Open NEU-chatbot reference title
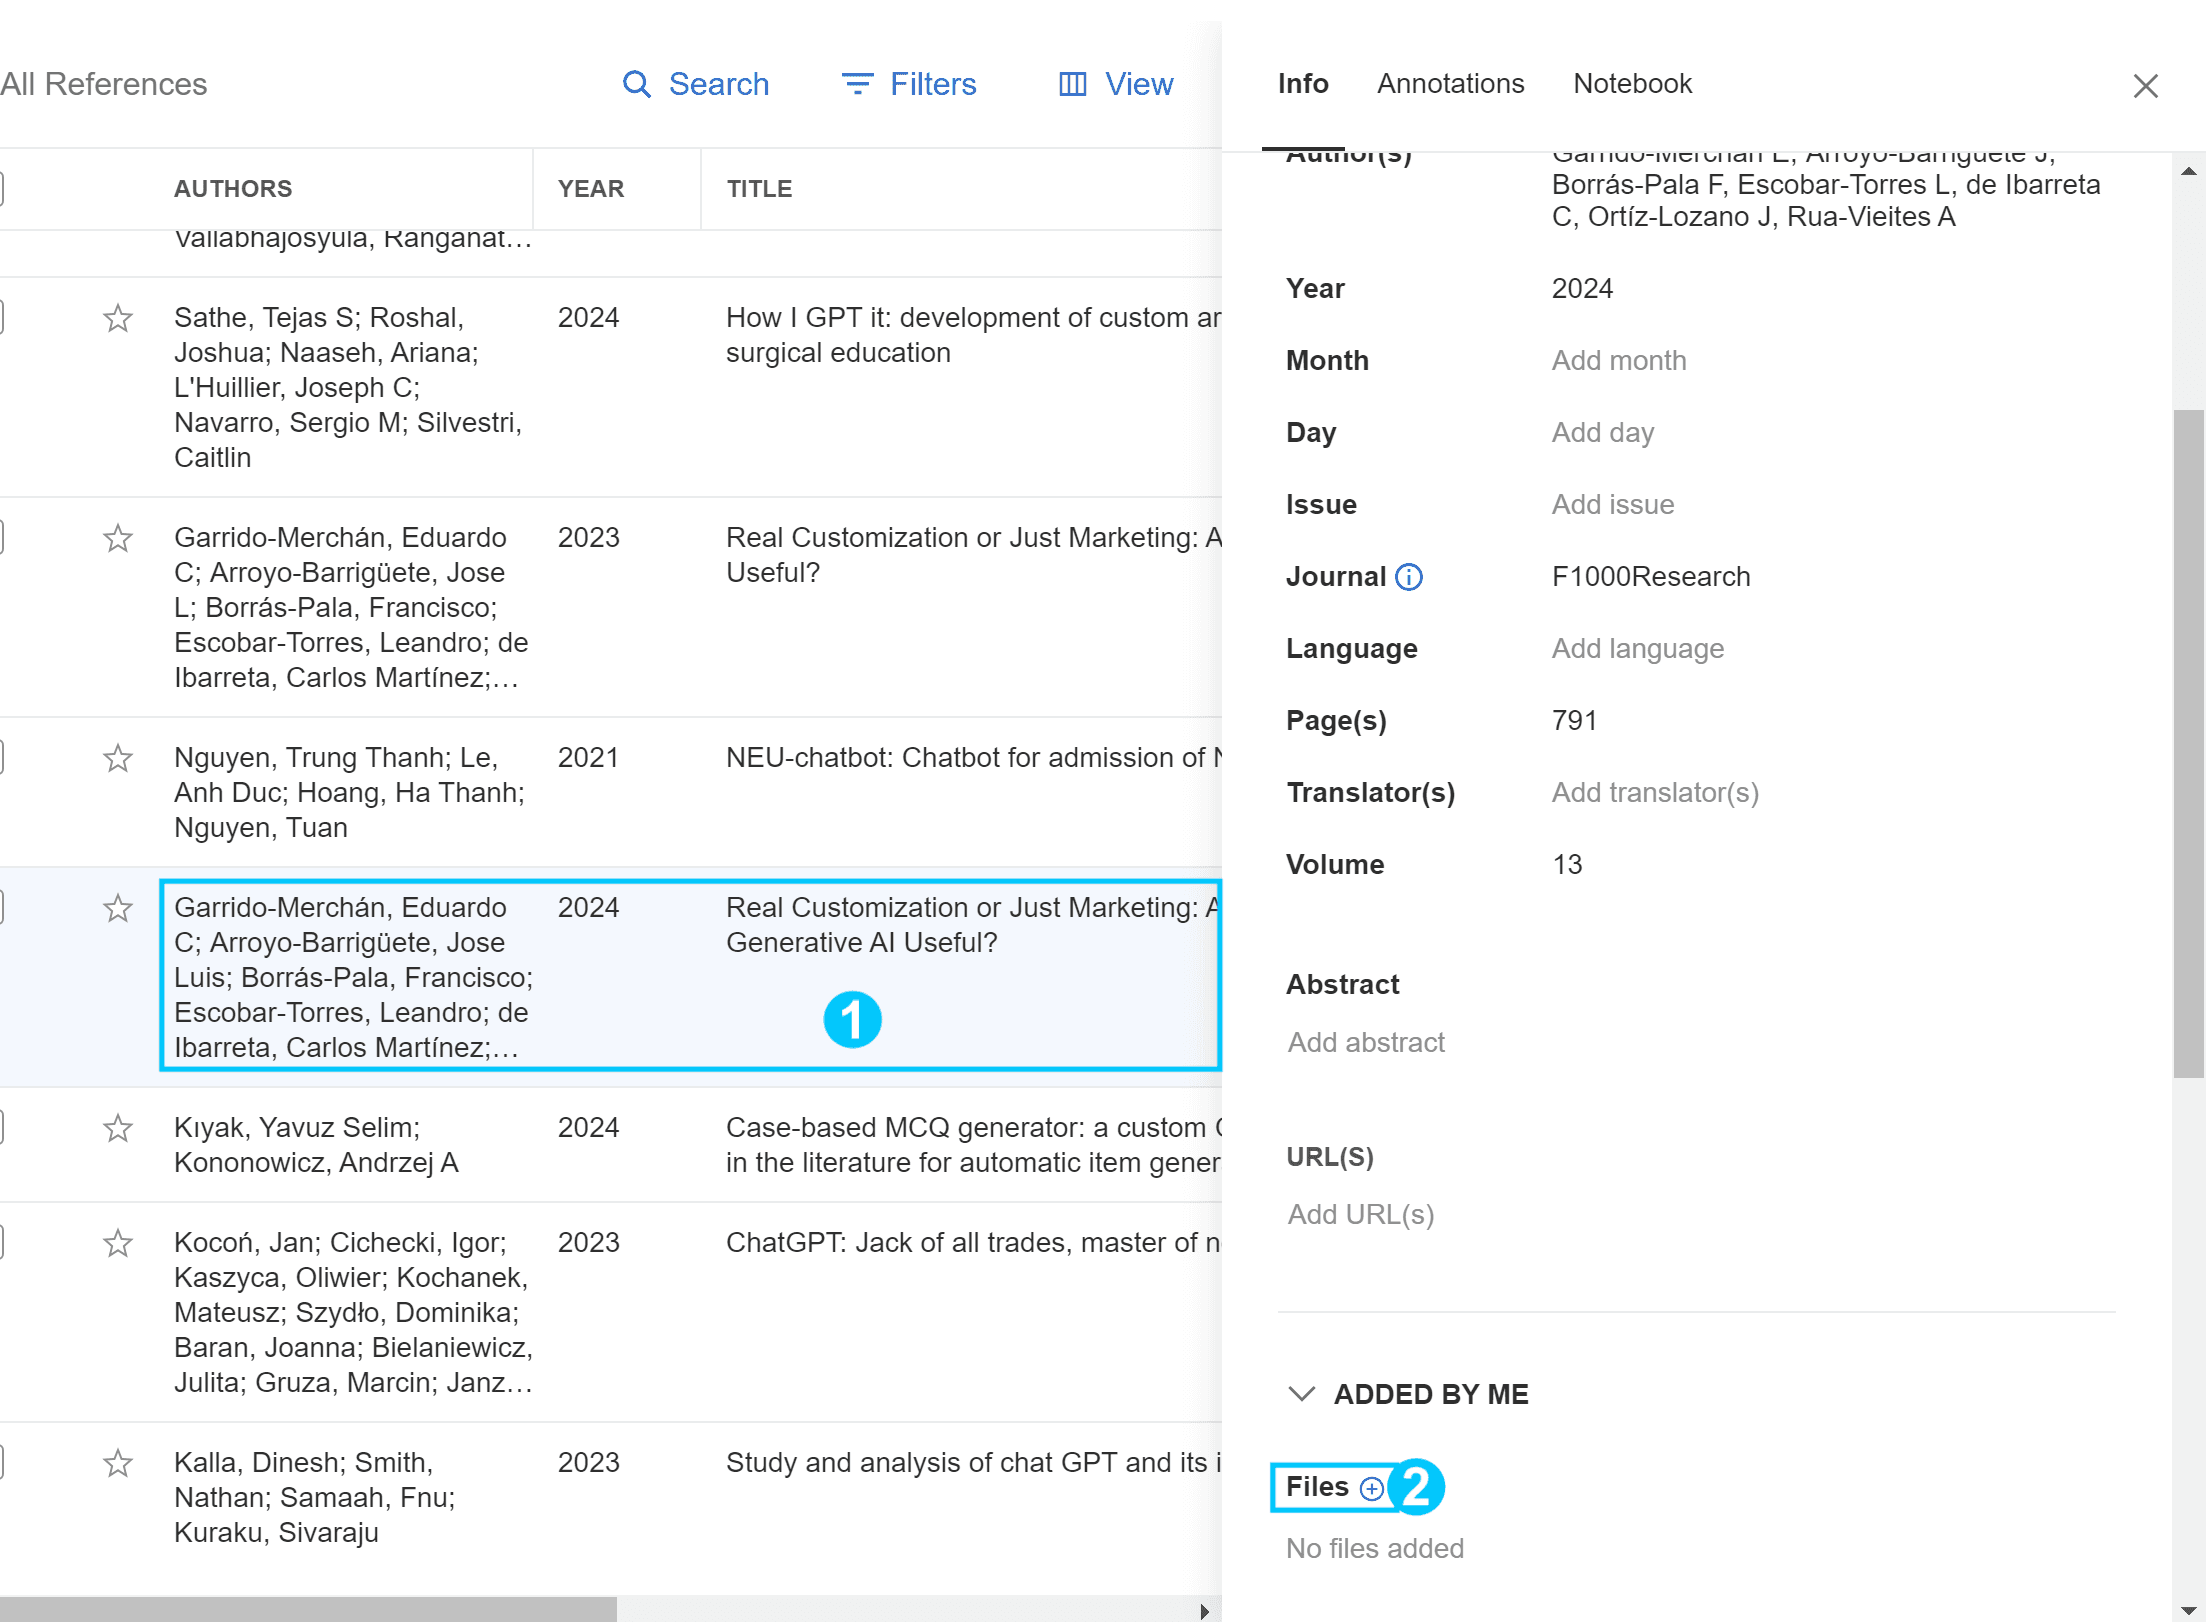 coord(973,758)
